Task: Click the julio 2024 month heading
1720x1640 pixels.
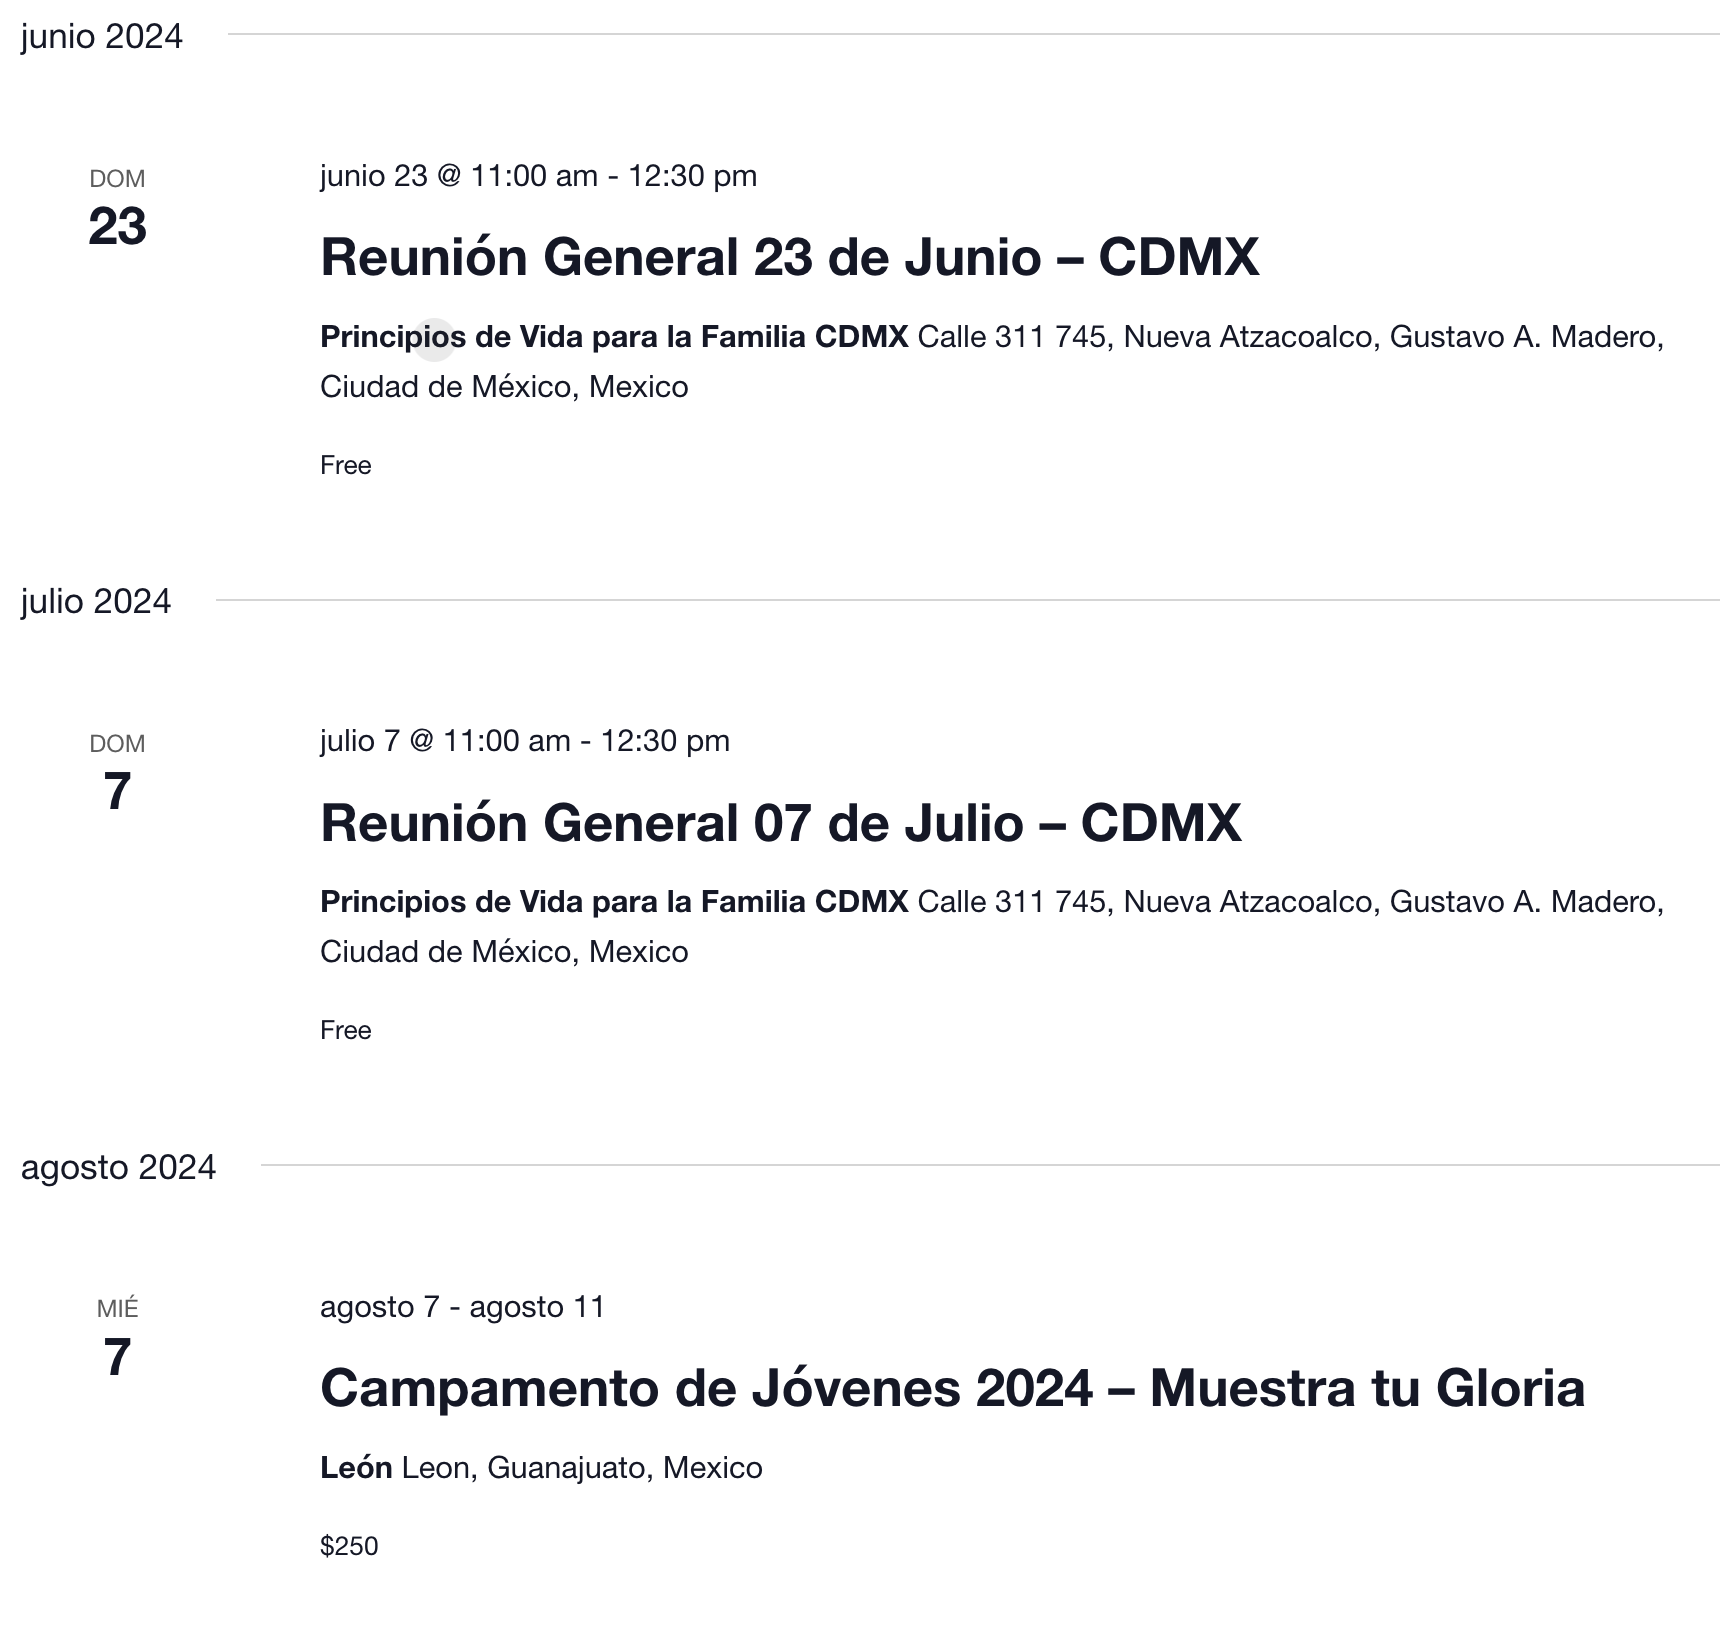Action: [x=96, y=602]
